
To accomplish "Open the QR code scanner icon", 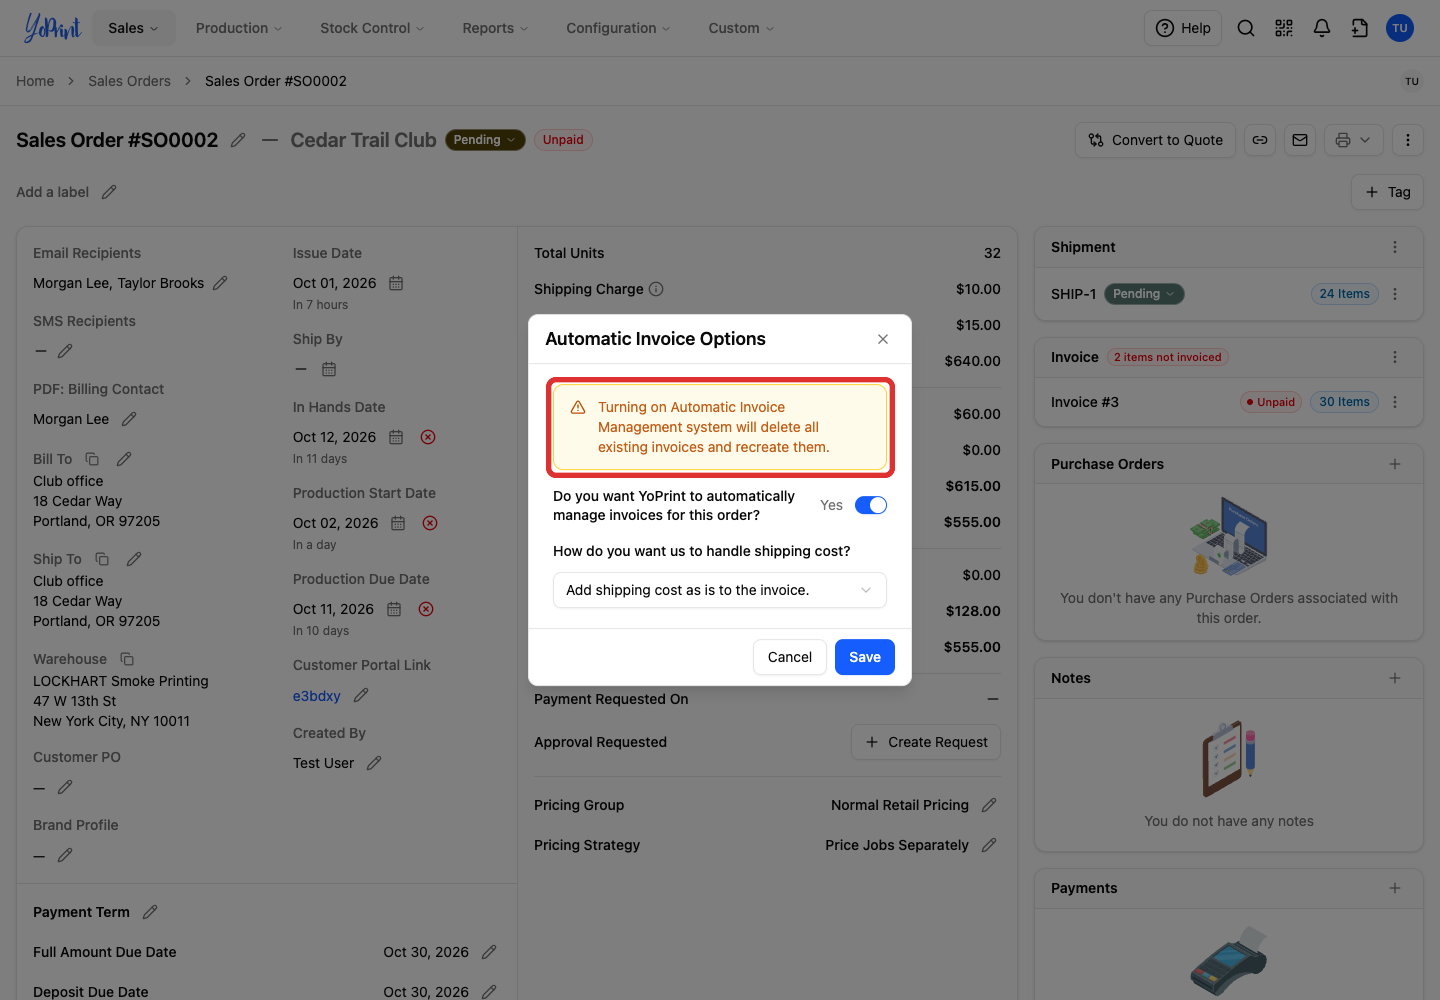I will point(1284,28).
